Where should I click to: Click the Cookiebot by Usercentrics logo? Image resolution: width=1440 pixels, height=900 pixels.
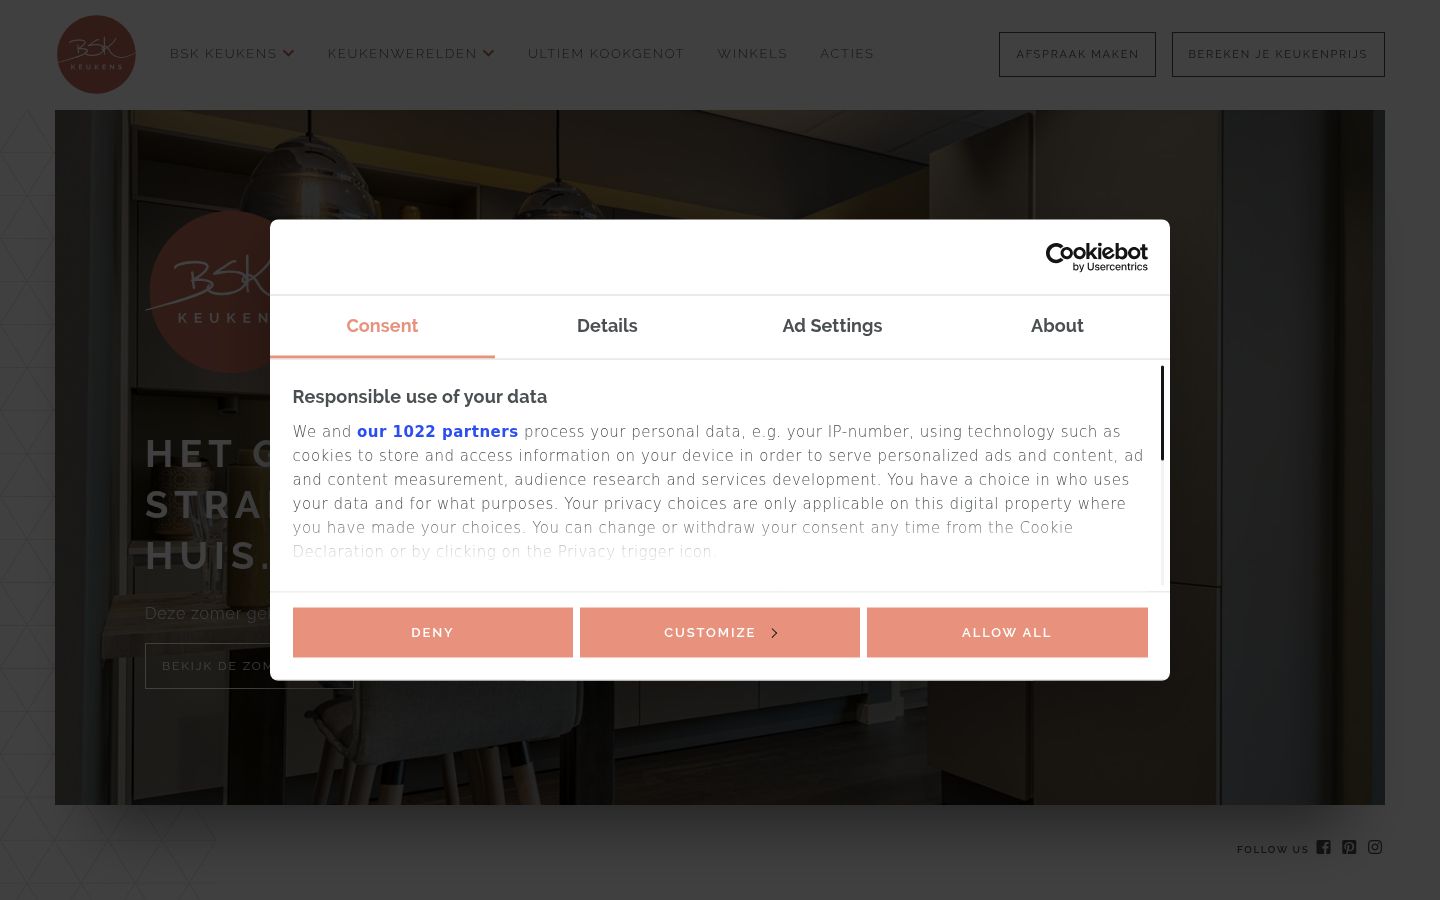pyautogui.click(x=1096, y=257)
